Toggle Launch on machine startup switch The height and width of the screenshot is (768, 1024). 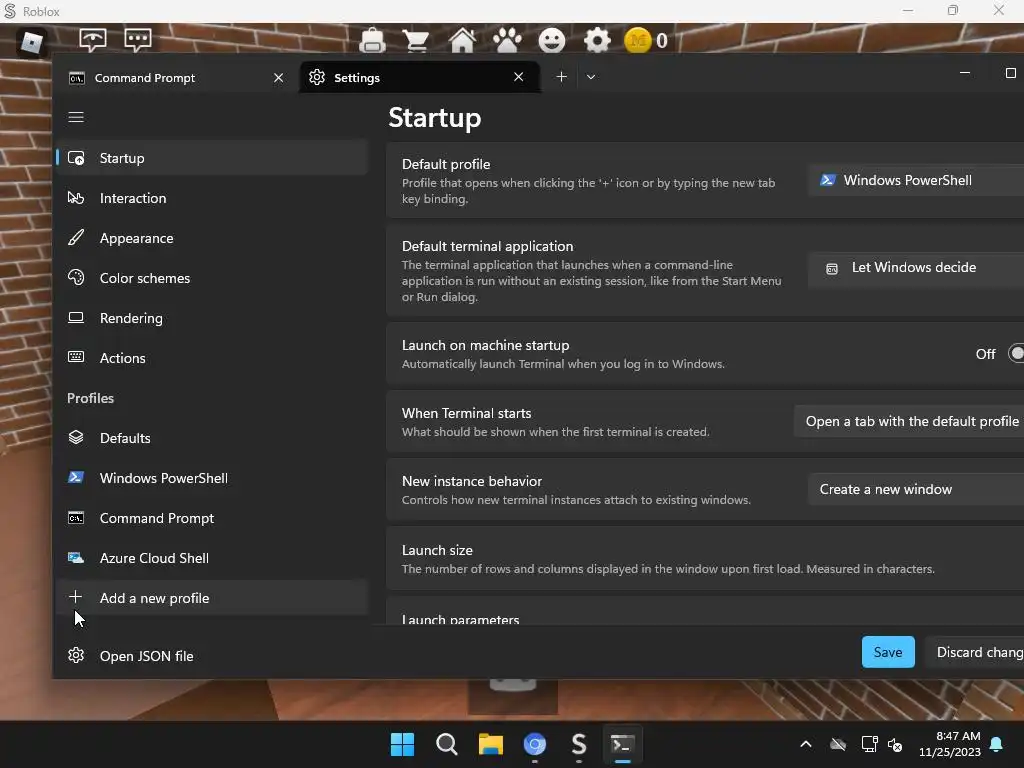[x=1016, y=353]
